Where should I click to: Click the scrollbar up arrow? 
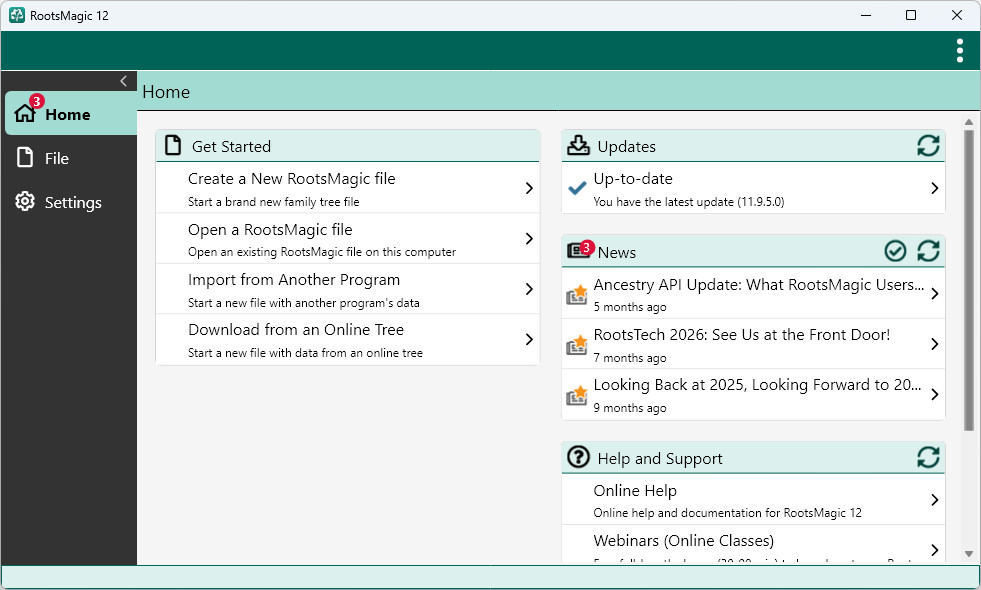968,122
